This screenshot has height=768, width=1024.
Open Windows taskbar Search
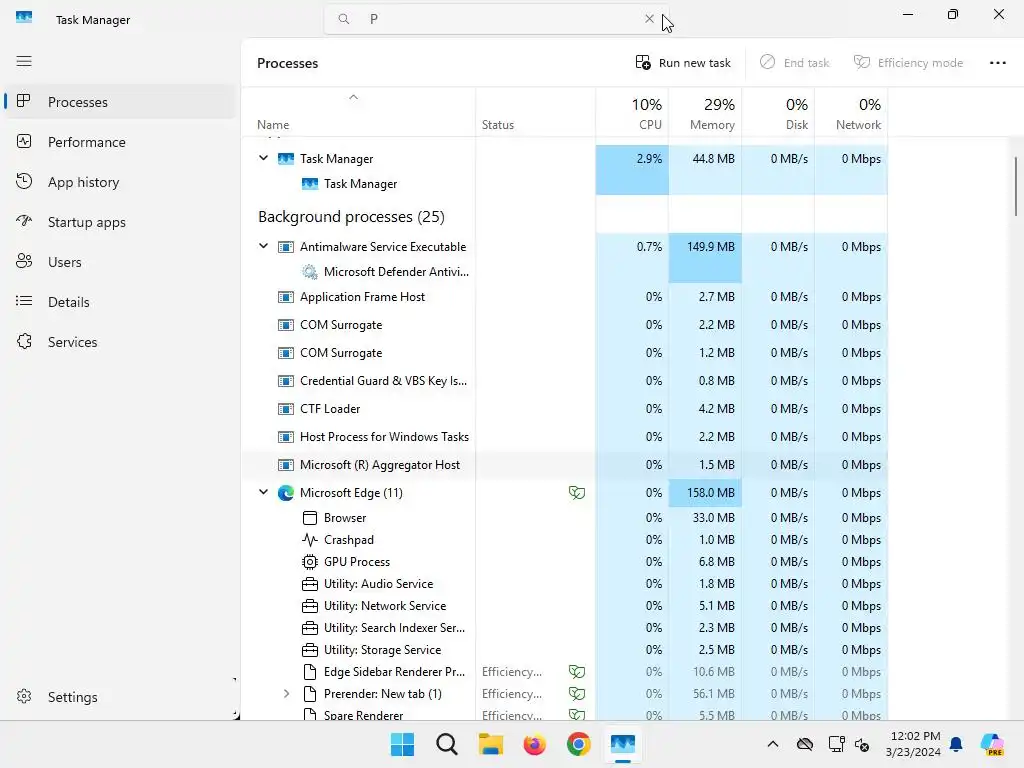pos(447,744)
